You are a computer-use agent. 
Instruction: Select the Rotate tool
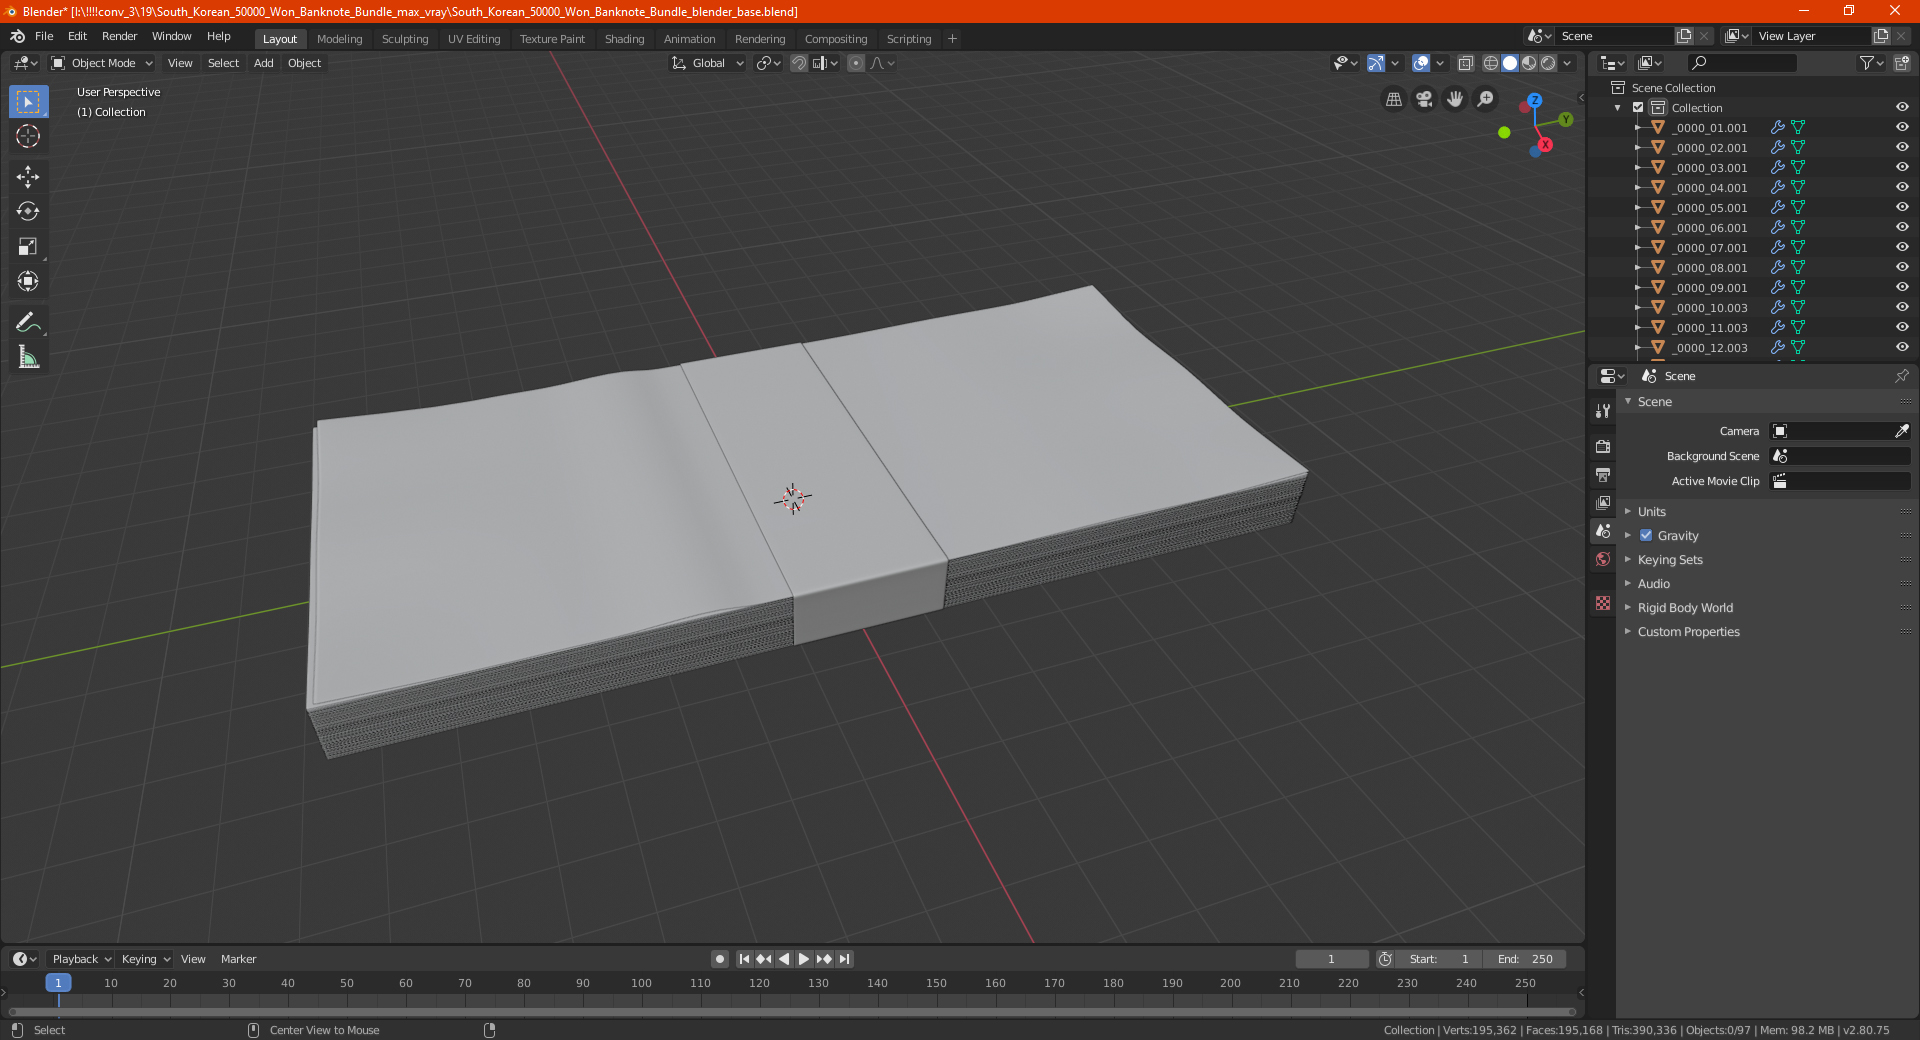click(x=28, y=212)
